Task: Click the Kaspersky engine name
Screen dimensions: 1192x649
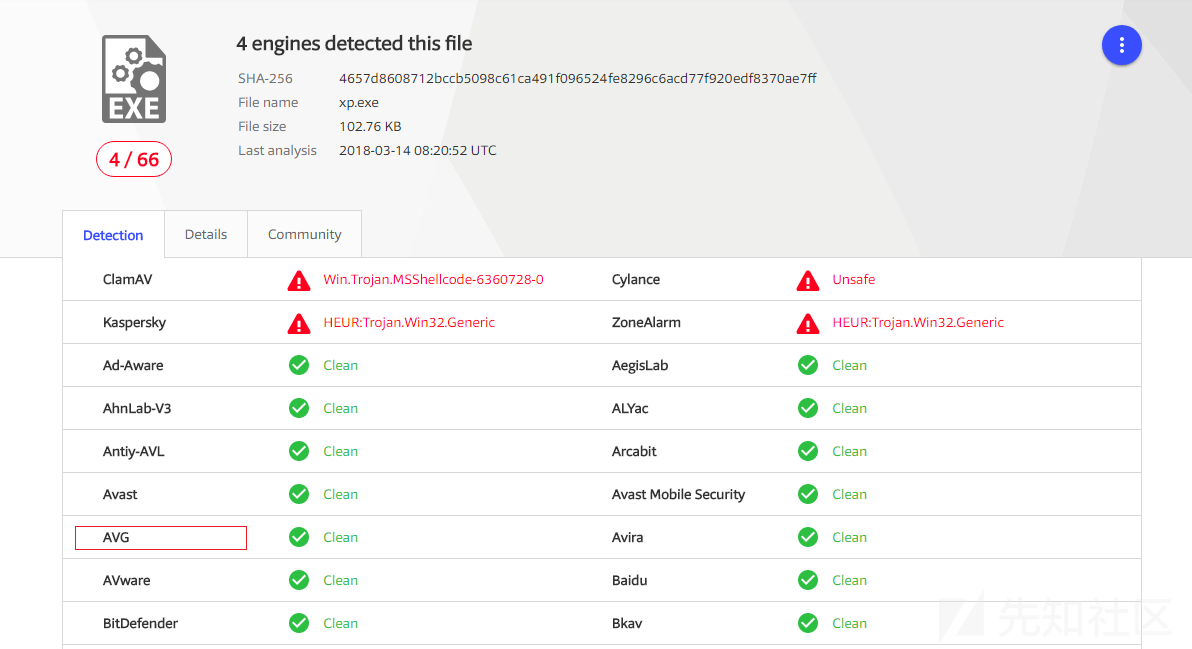Action: click(134, 322)
